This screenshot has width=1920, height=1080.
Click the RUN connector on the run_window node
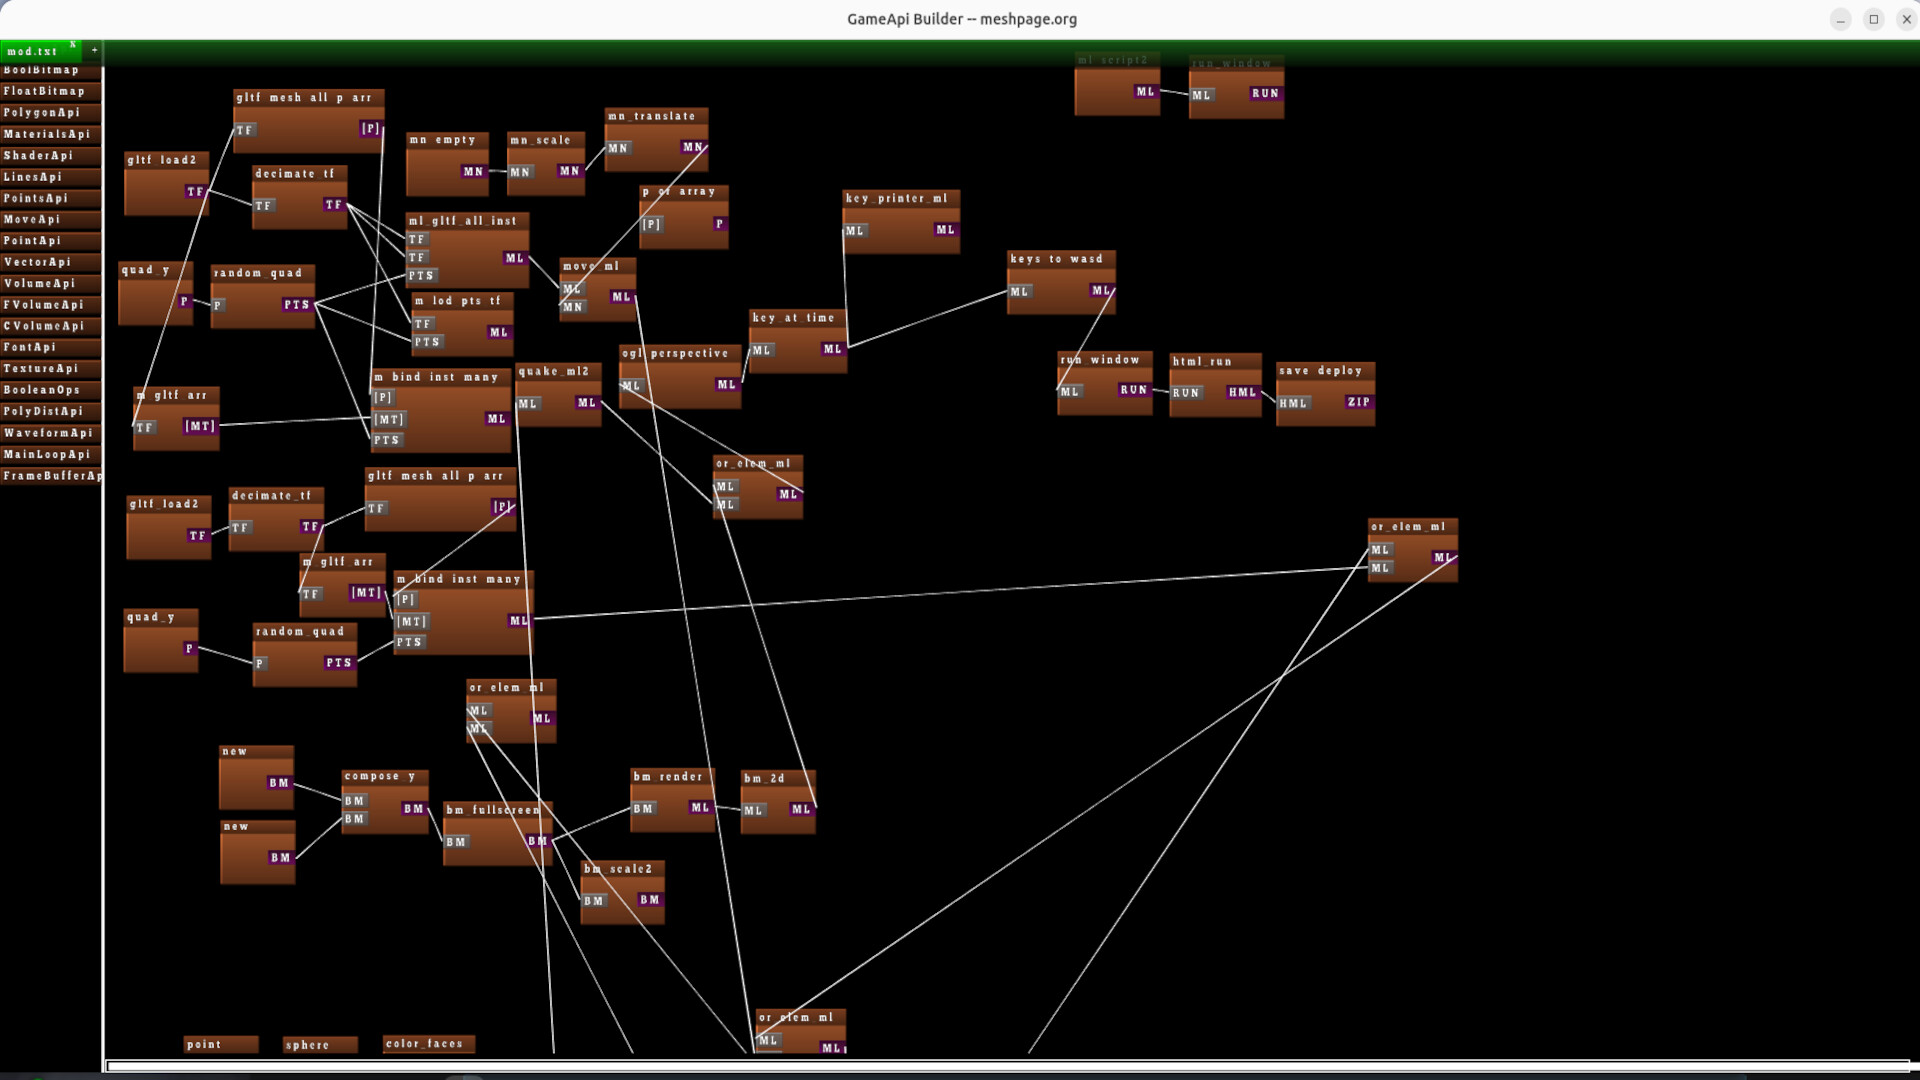tap(1134, 390)
